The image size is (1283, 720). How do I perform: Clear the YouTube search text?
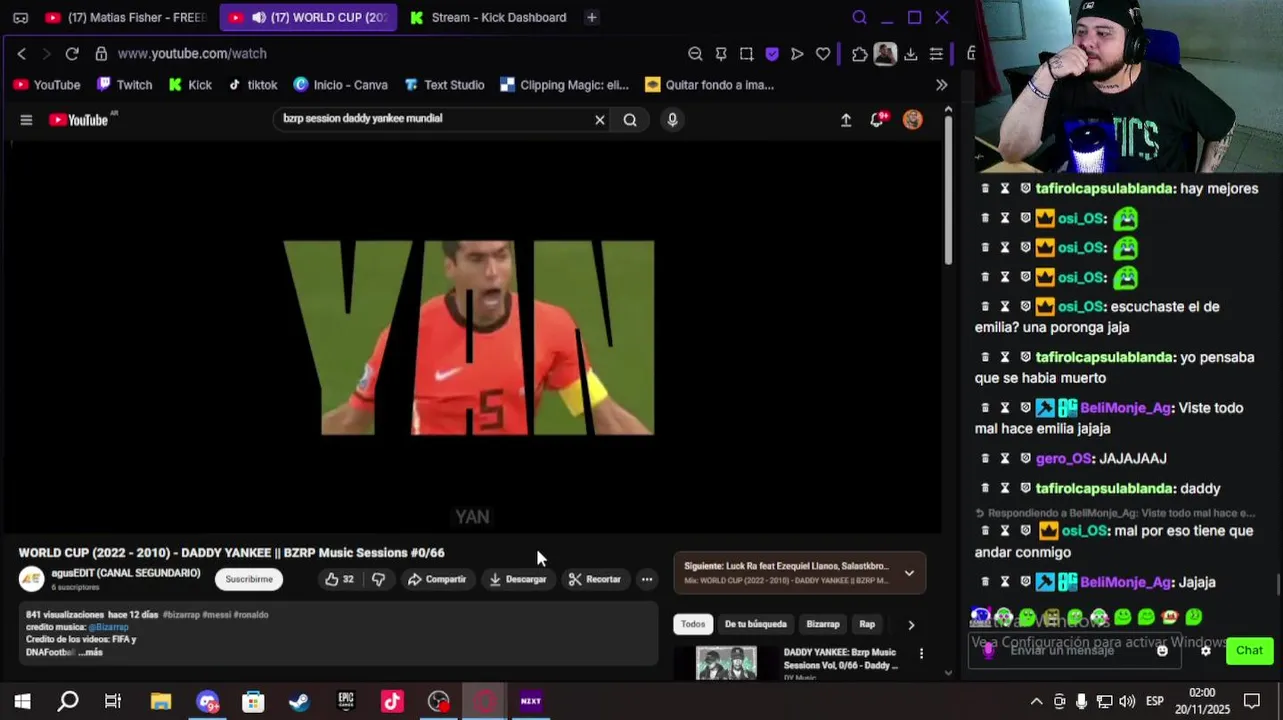click(600, 120)
